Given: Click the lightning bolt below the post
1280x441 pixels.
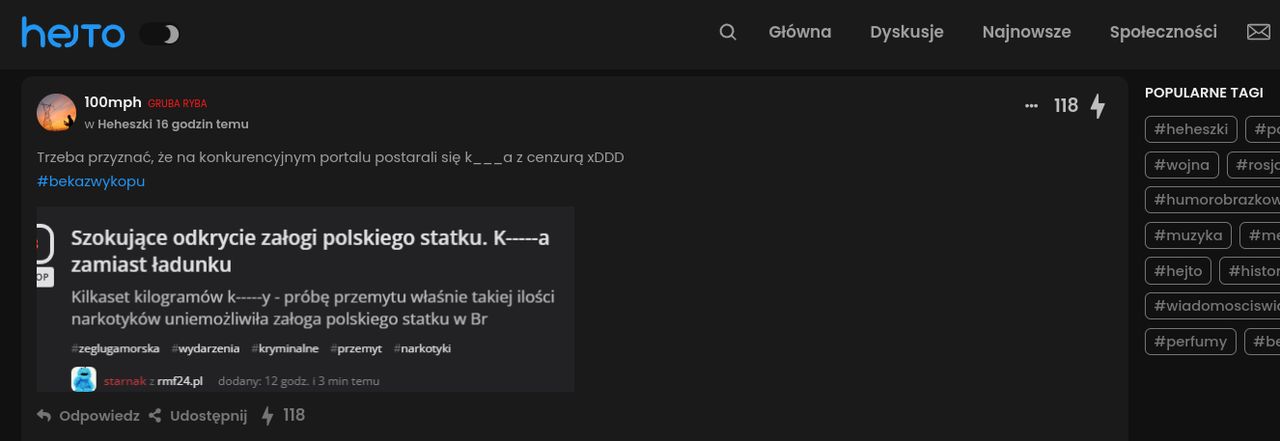Looking at the screenshot, I should 267,416.
